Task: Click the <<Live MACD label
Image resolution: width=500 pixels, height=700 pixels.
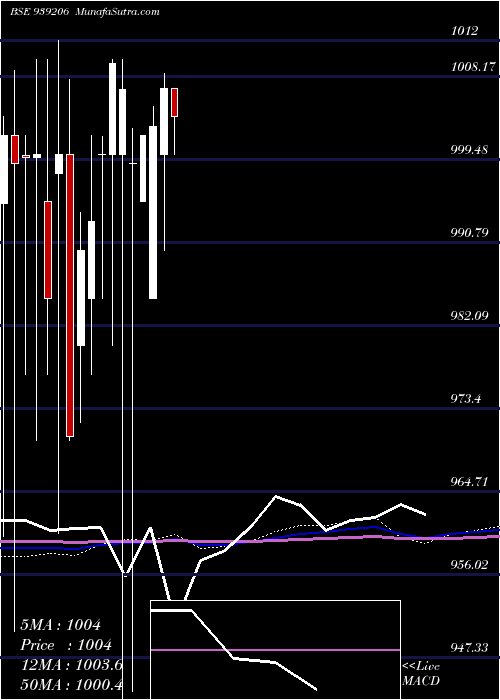Action: click(421, 674)
